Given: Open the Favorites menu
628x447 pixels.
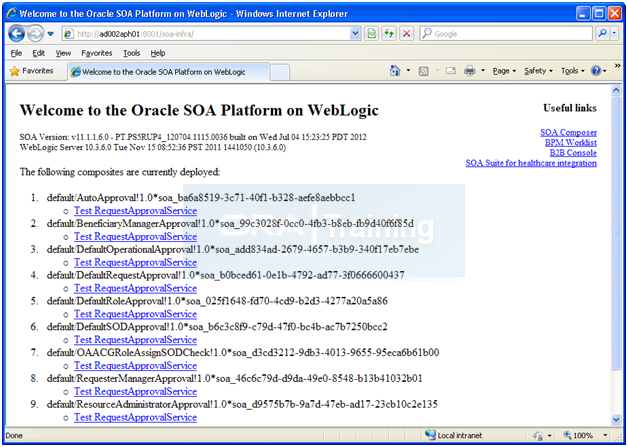Looking at the screenshot, I should click(97, 53).
